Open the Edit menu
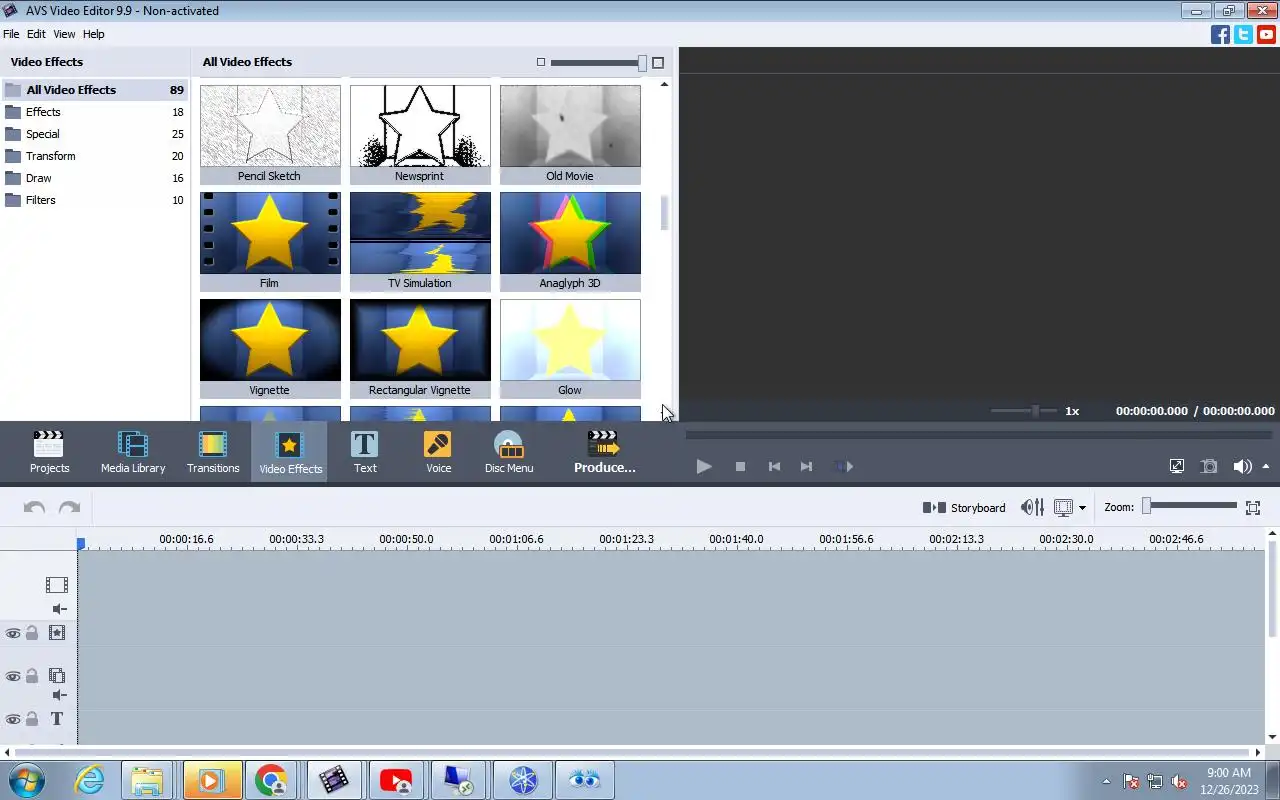 [x=36, y=34]
